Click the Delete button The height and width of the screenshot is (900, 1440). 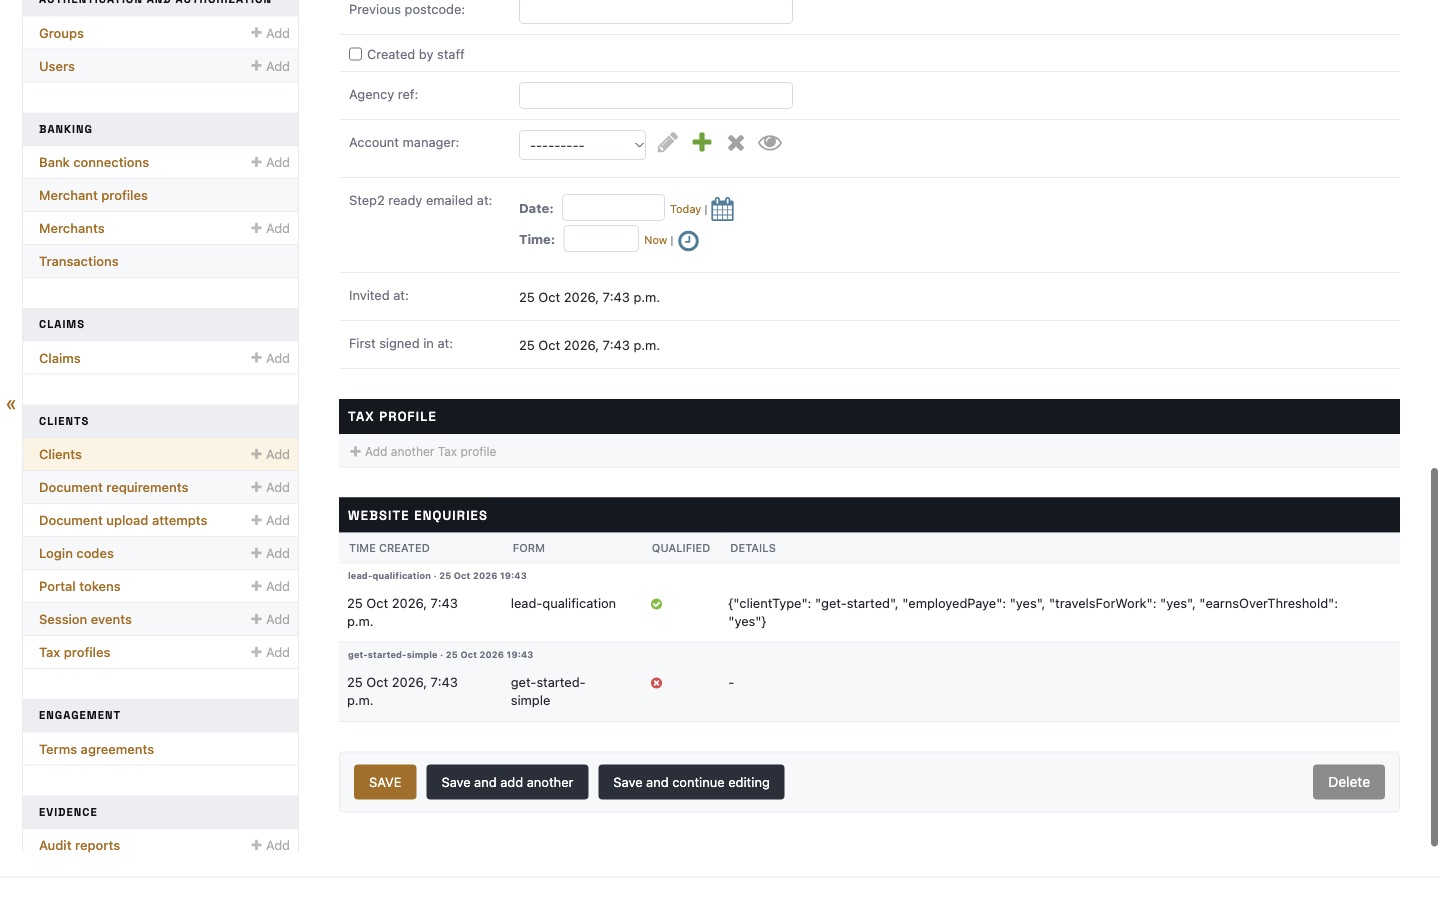(1349, 782)
